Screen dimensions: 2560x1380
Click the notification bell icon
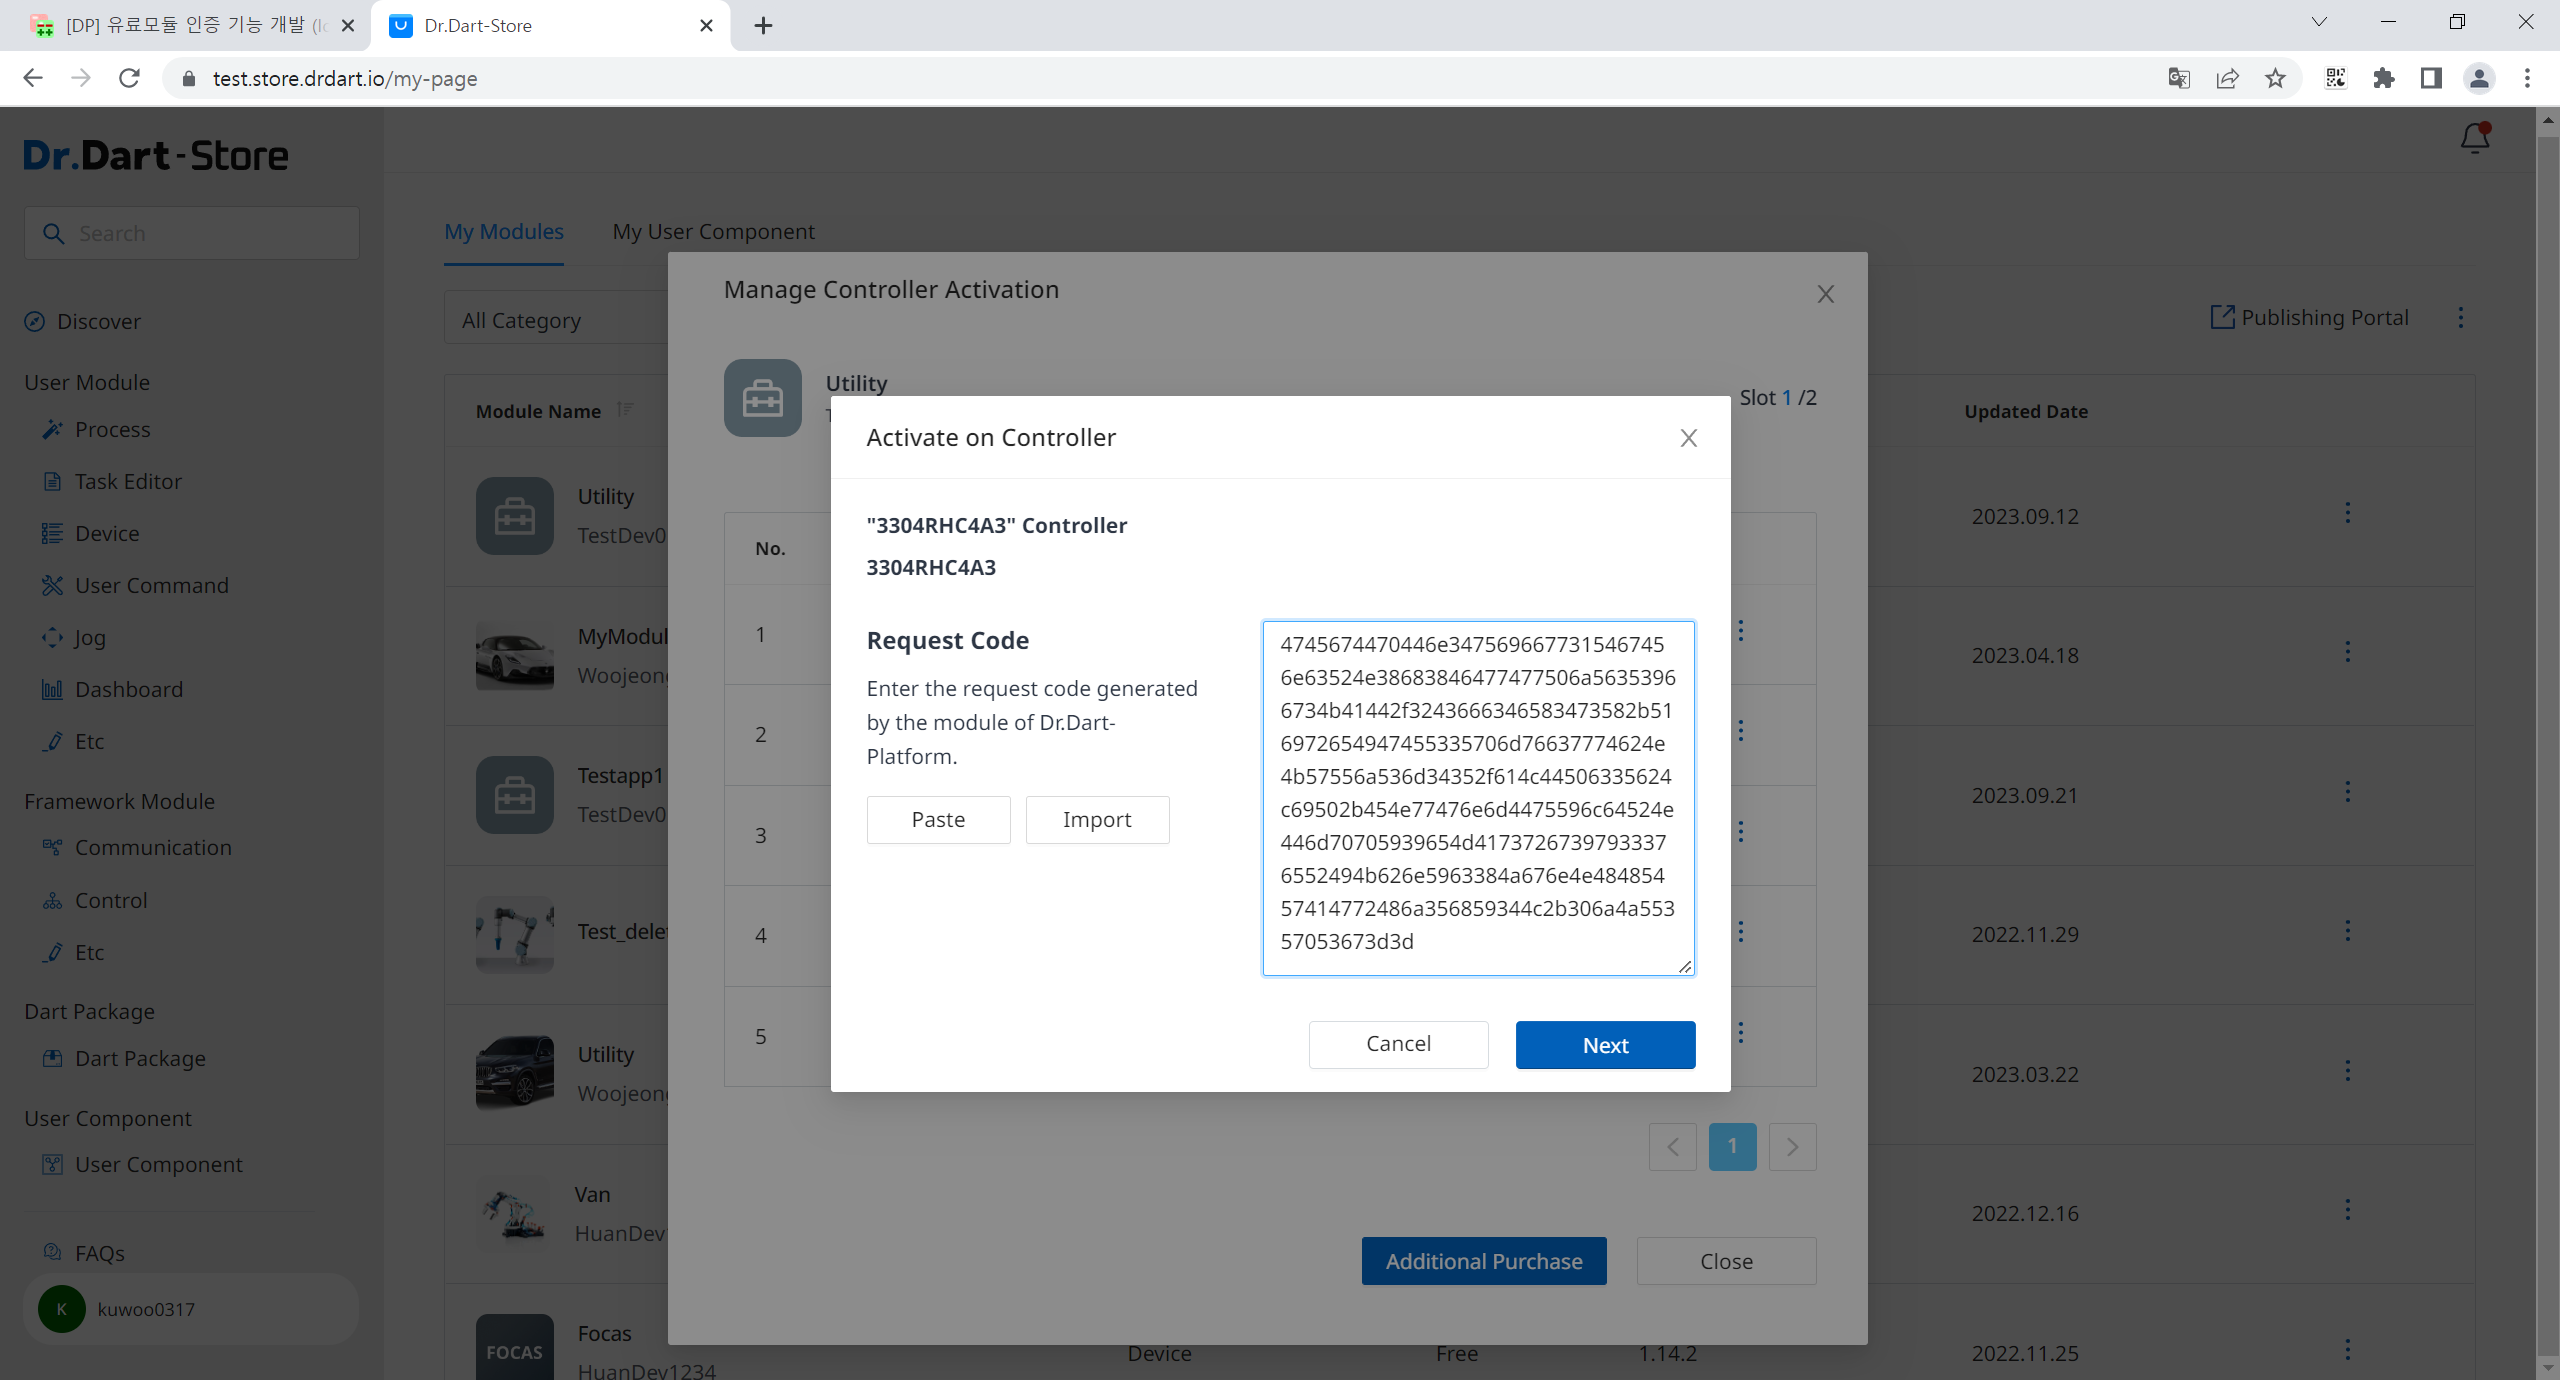[2474, 138]
